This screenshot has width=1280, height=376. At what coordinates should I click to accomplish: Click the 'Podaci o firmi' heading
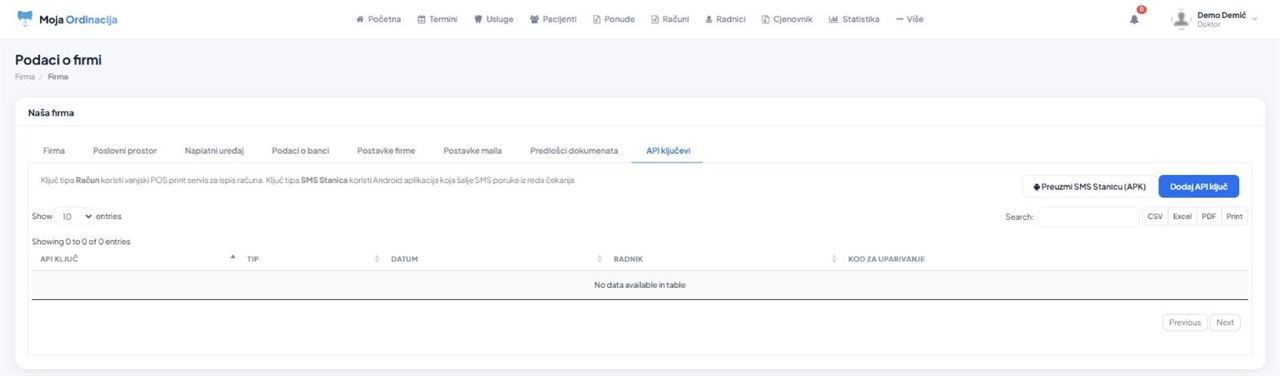pyautogui.click(x=58, y=60)
